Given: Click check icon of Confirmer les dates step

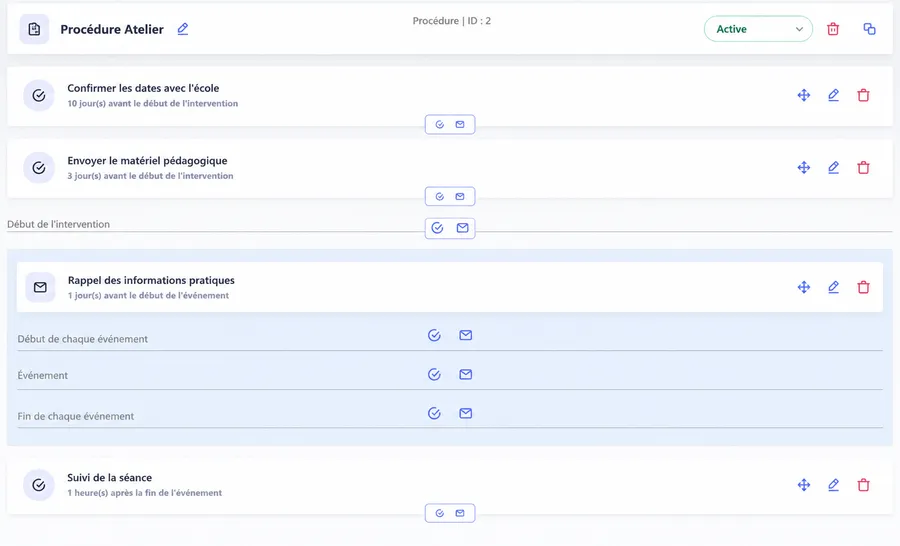Looking at the screenshot, I should (x=38, y=95).
